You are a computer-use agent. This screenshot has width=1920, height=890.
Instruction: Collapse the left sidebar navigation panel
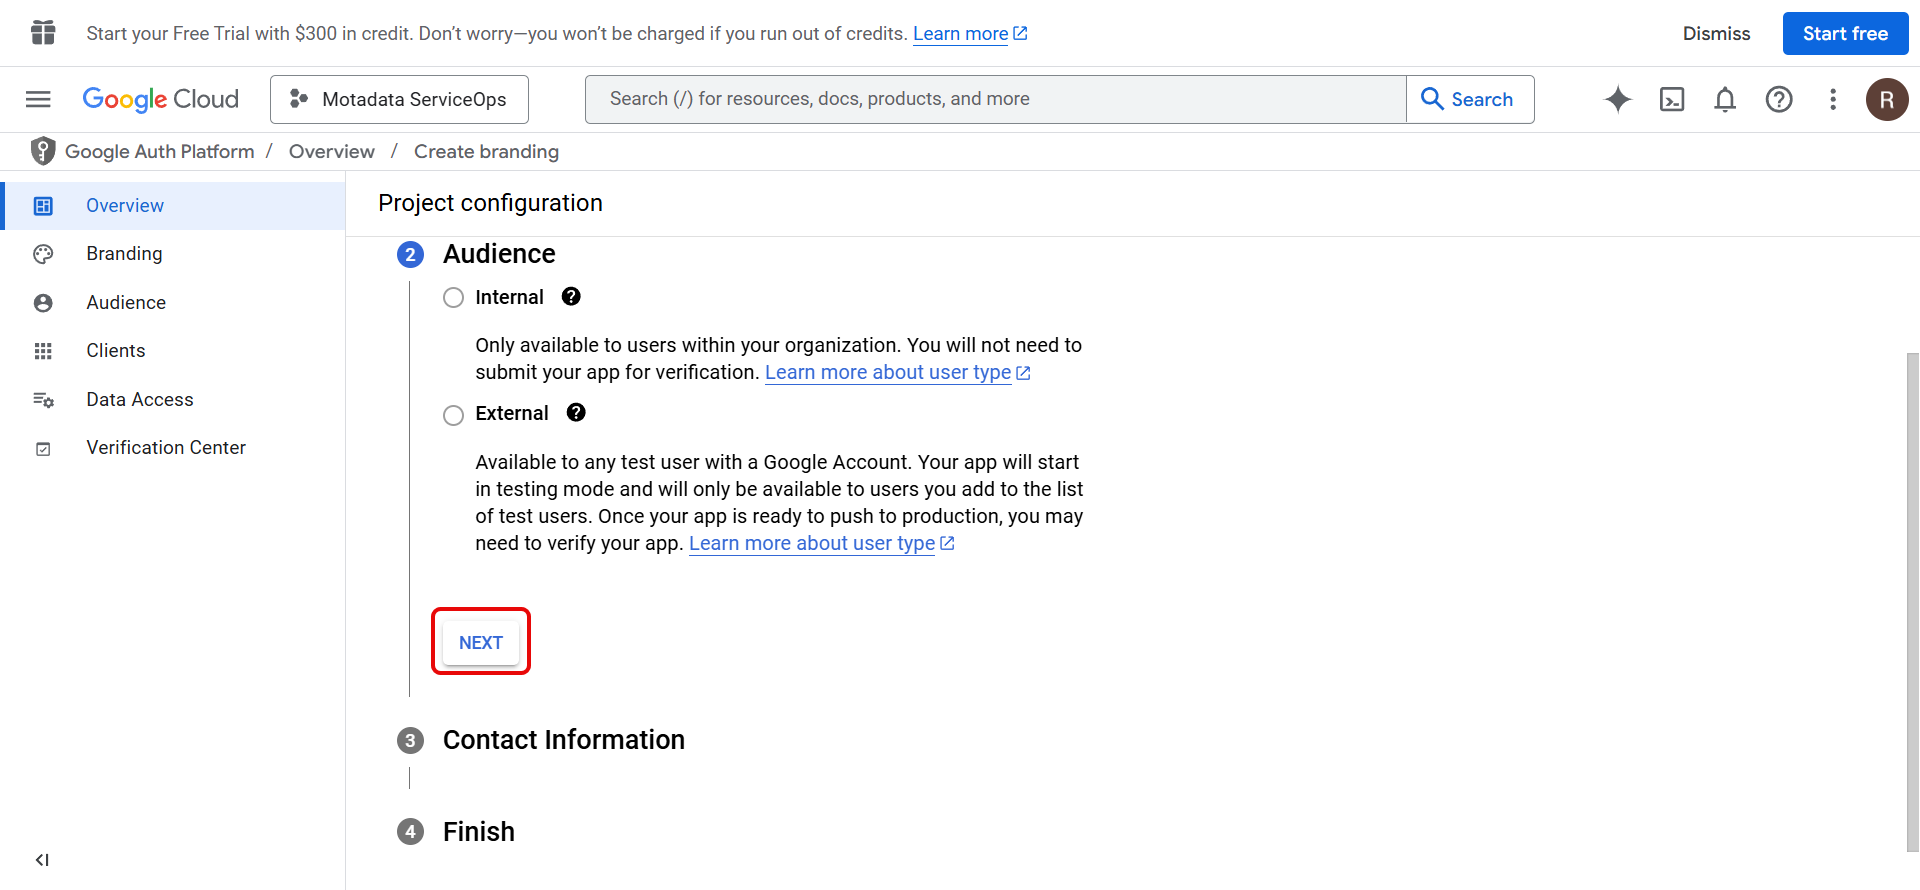(x=42, y=860)
